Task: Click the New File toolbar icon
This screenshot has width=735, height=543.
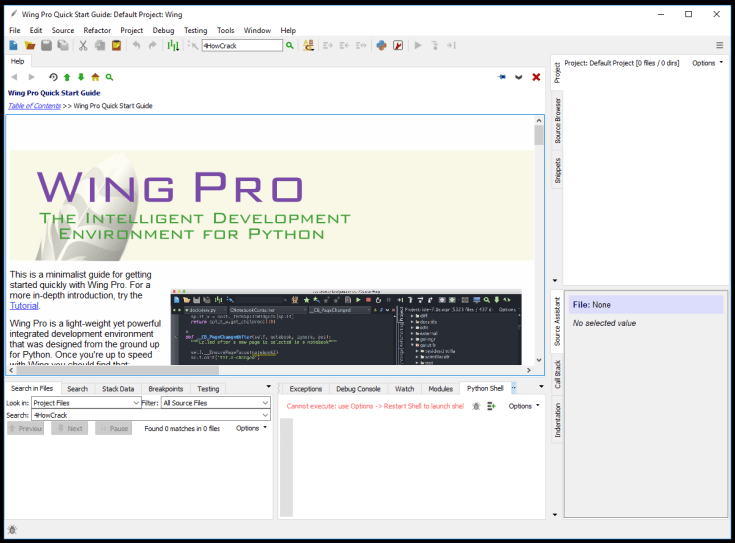Action: coord(14,45)
